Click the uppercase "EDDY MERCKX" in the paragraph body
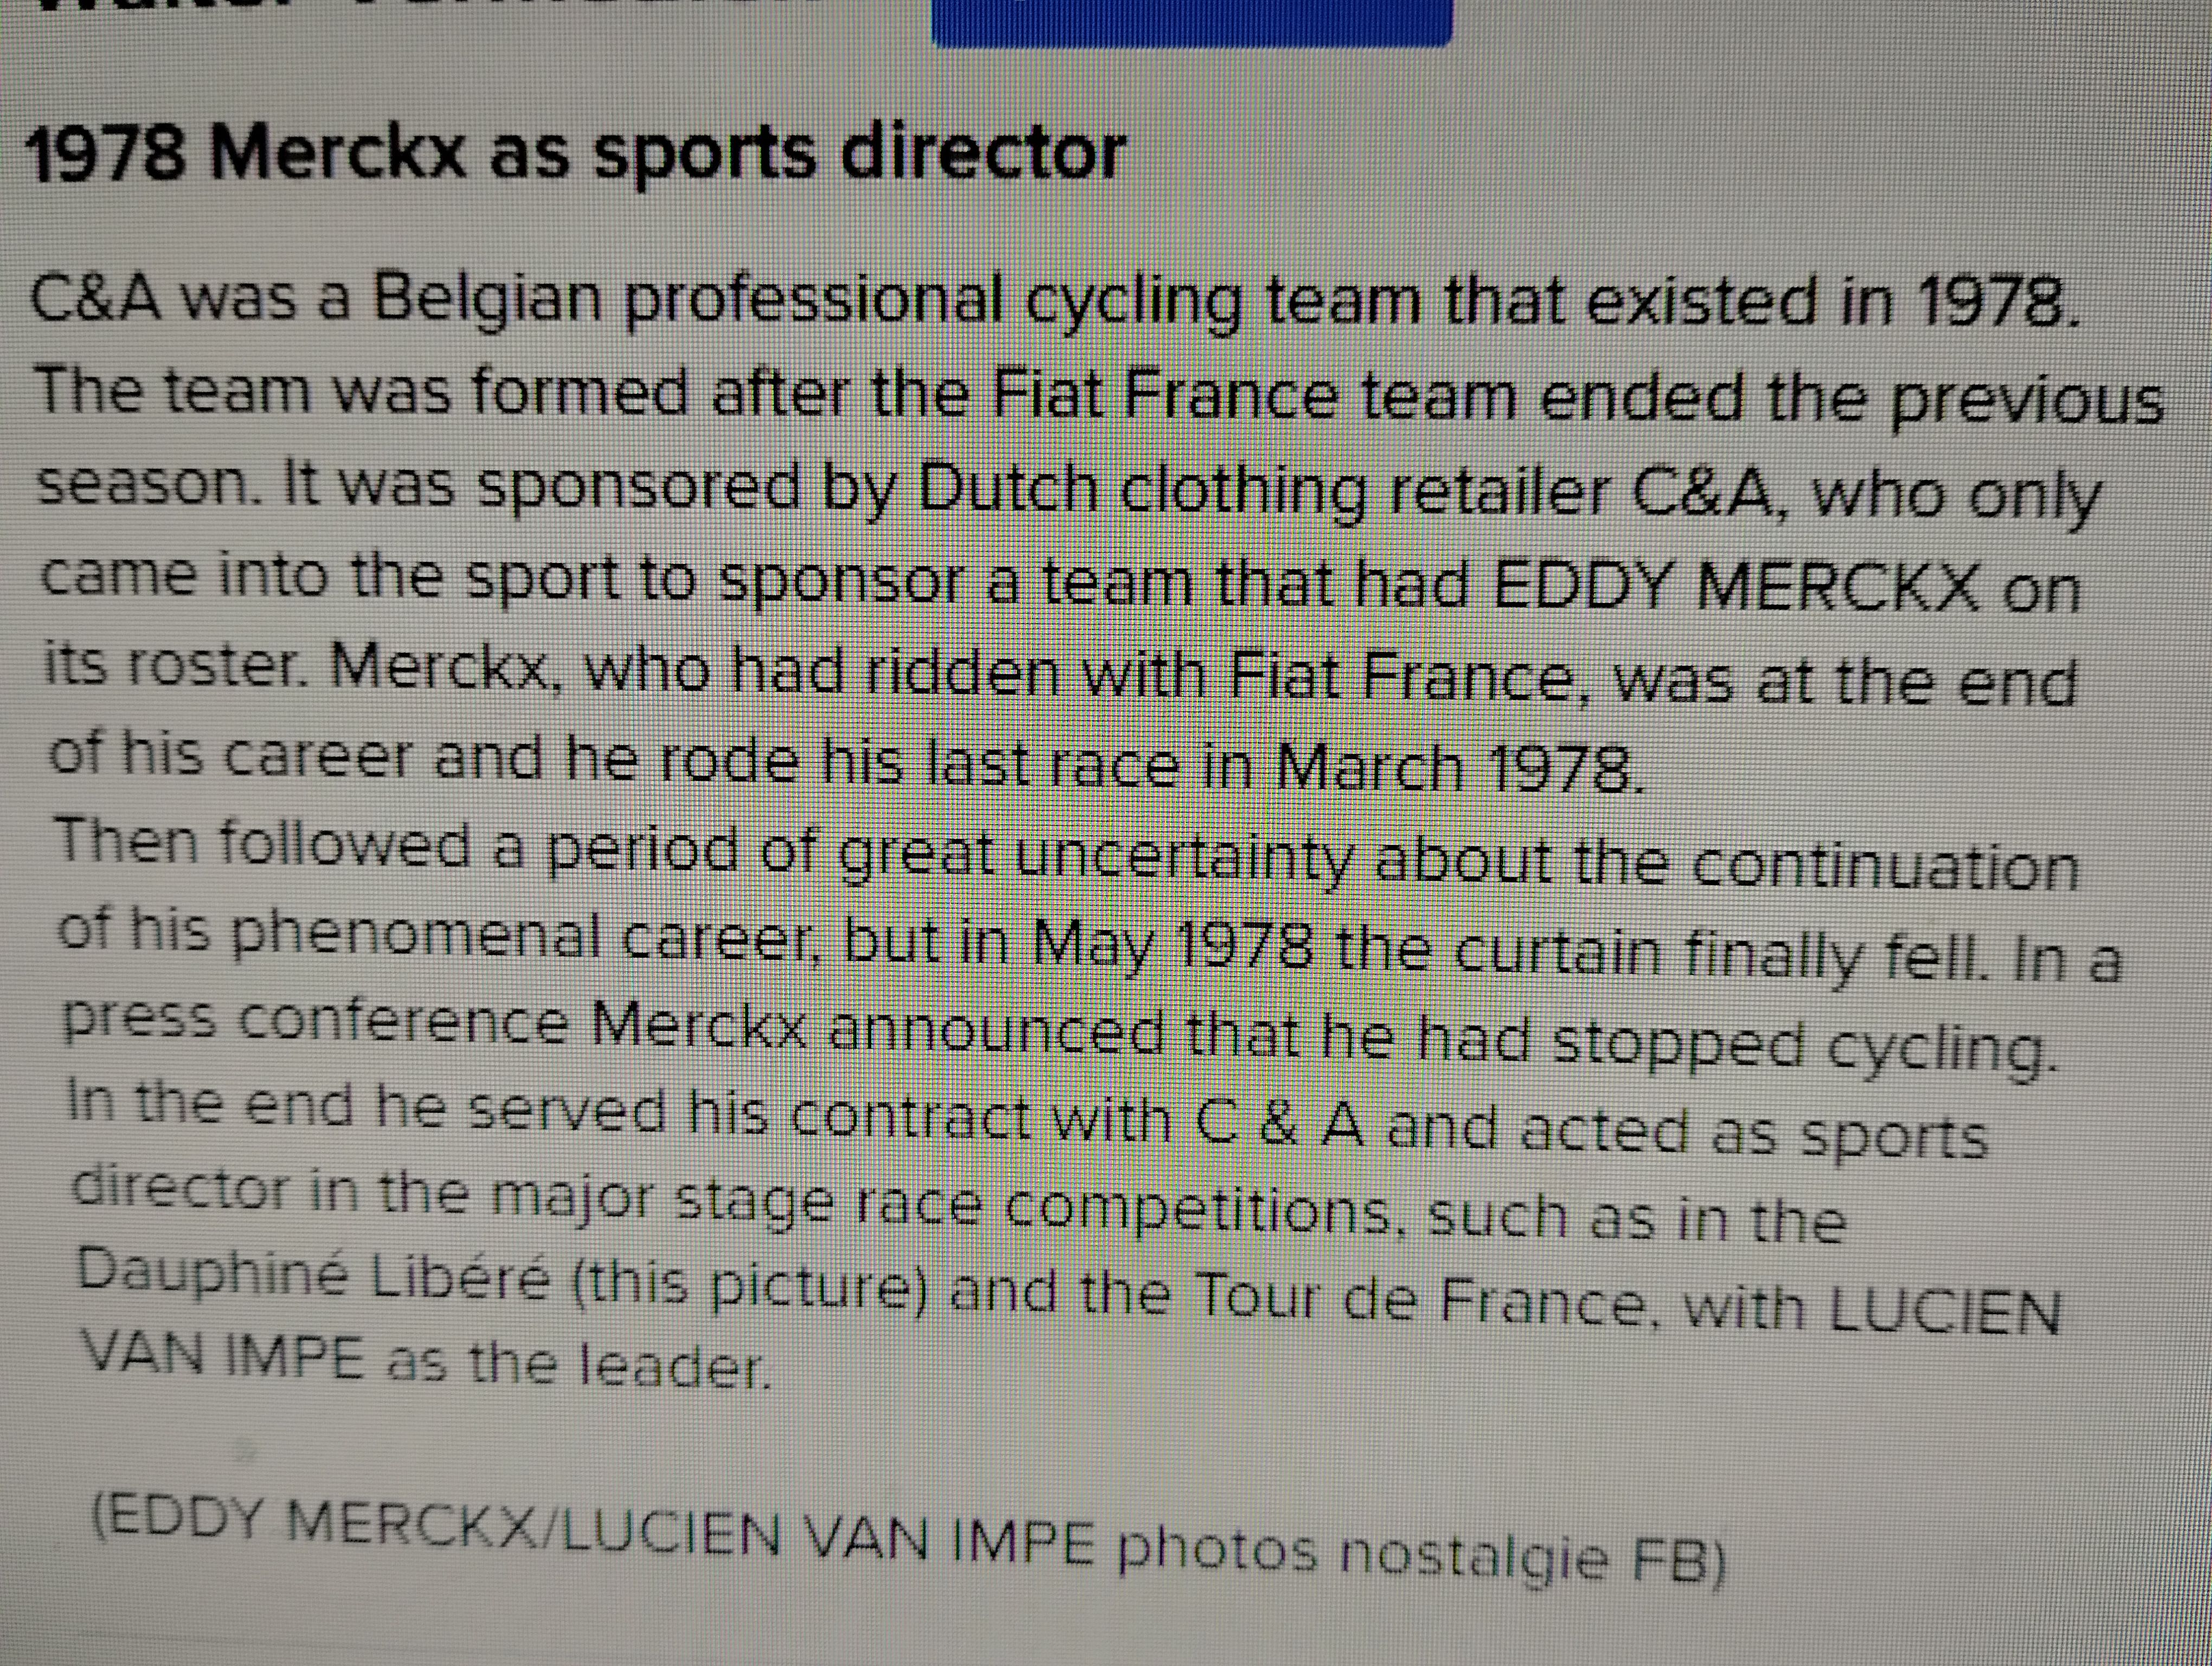Screen dimensions: 2212x1666 1736,586
